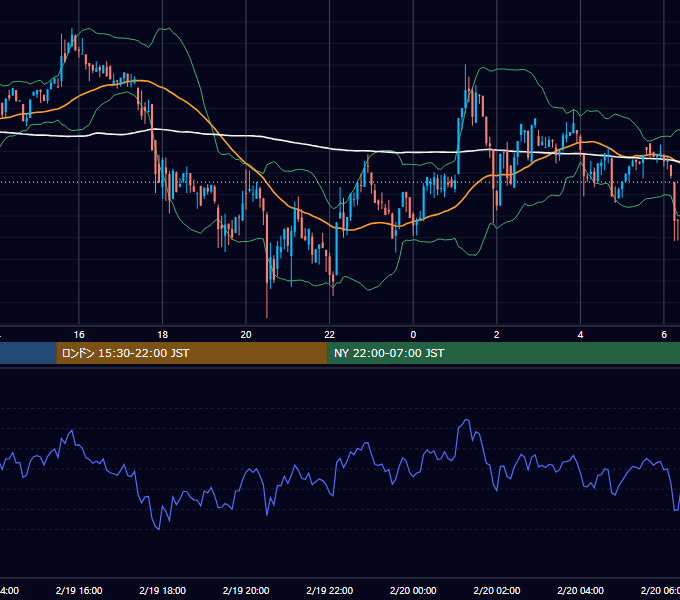Click the 2/19 18:00 date label
Screen dimensions: 680x600
pyautogui.click(x=163, y=590)
